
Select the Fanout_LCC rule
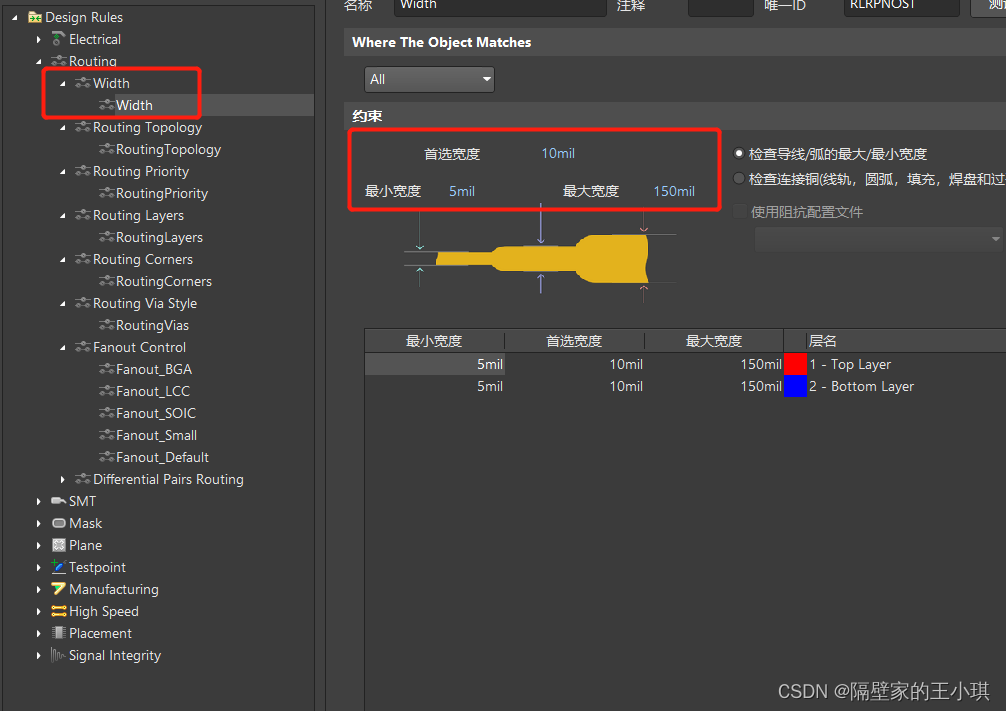click(153, 391)
